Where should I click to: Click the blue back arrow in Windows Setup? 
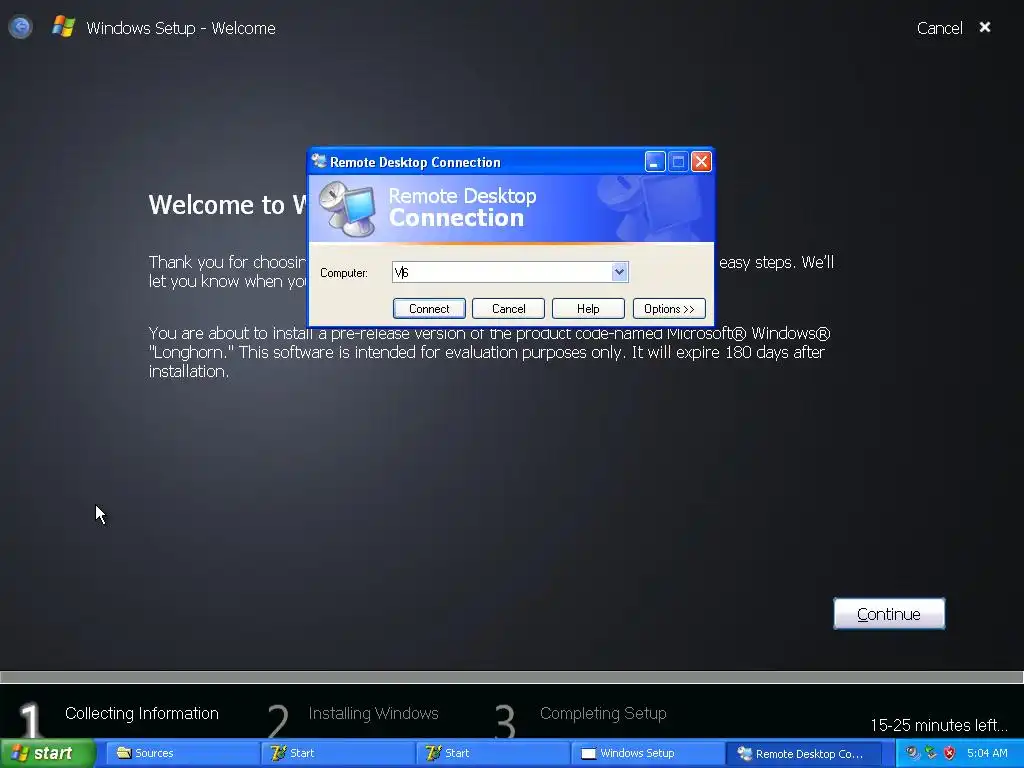(20, 27)
